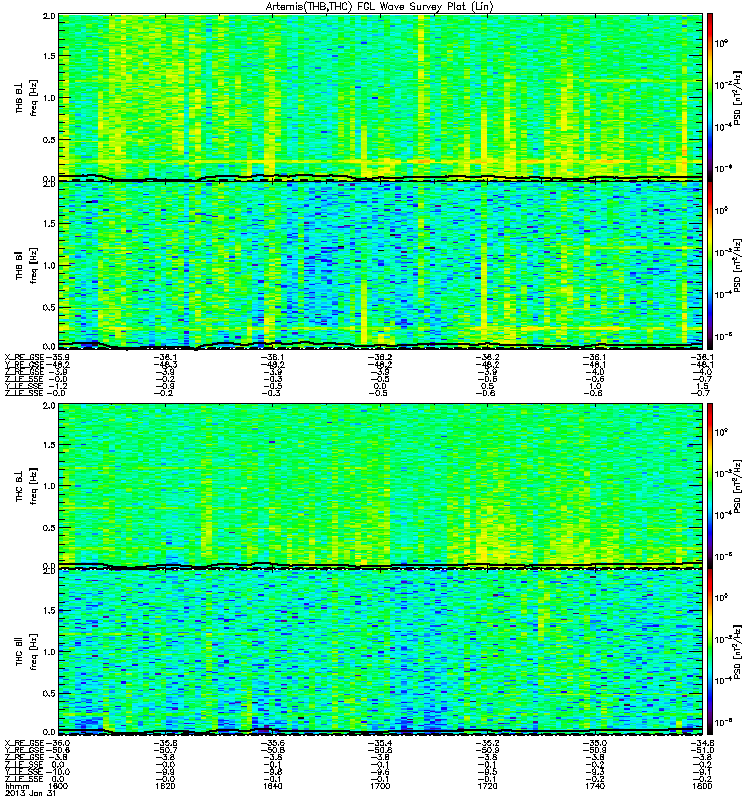Click the THB Y_LE_SSE value '-1.2'
Image resolution: width=750 pixels, height=800 pixels.
(x=56, y=386)
